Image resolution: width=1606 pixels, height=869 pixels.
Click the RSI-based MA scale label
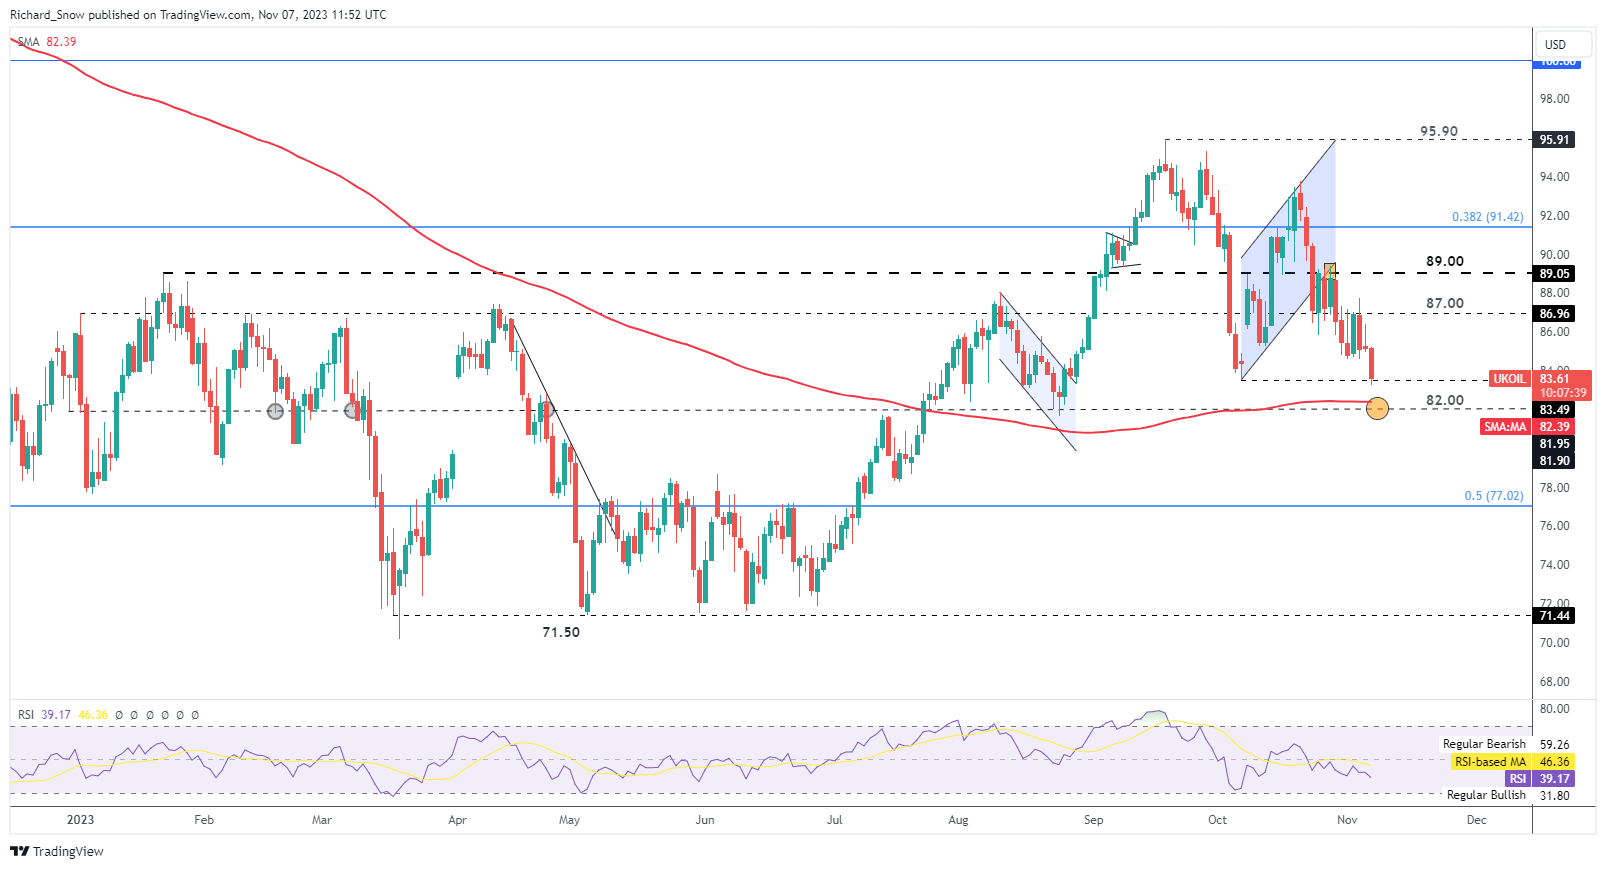1491,762
